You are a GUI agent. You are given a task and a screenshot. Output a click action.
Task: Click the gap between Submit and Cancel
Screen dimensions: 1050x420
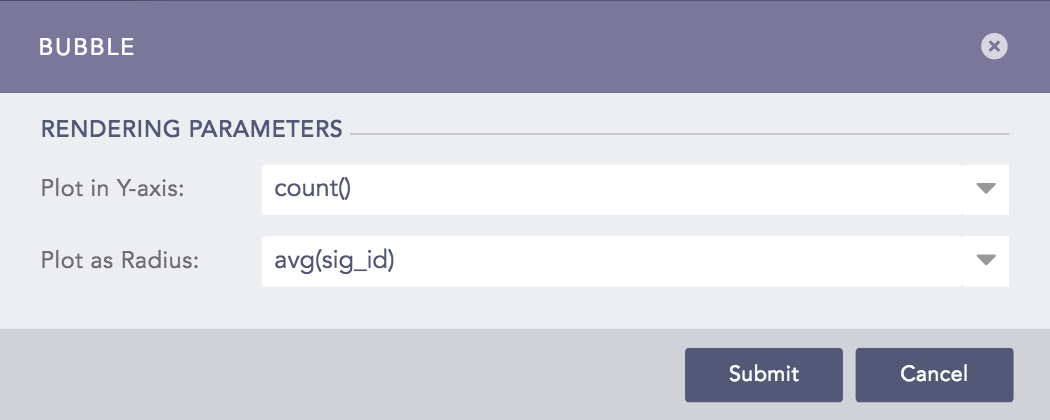(849, 374)
